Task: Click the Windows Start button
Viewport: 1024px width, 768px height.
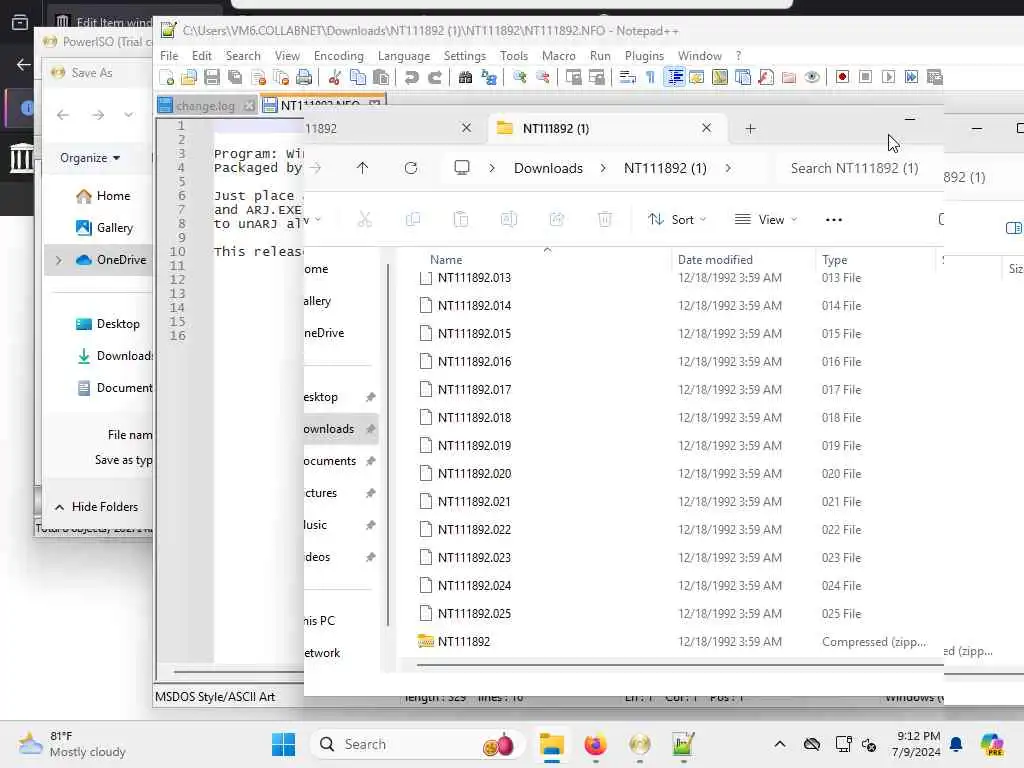Action: coord(283,744)
